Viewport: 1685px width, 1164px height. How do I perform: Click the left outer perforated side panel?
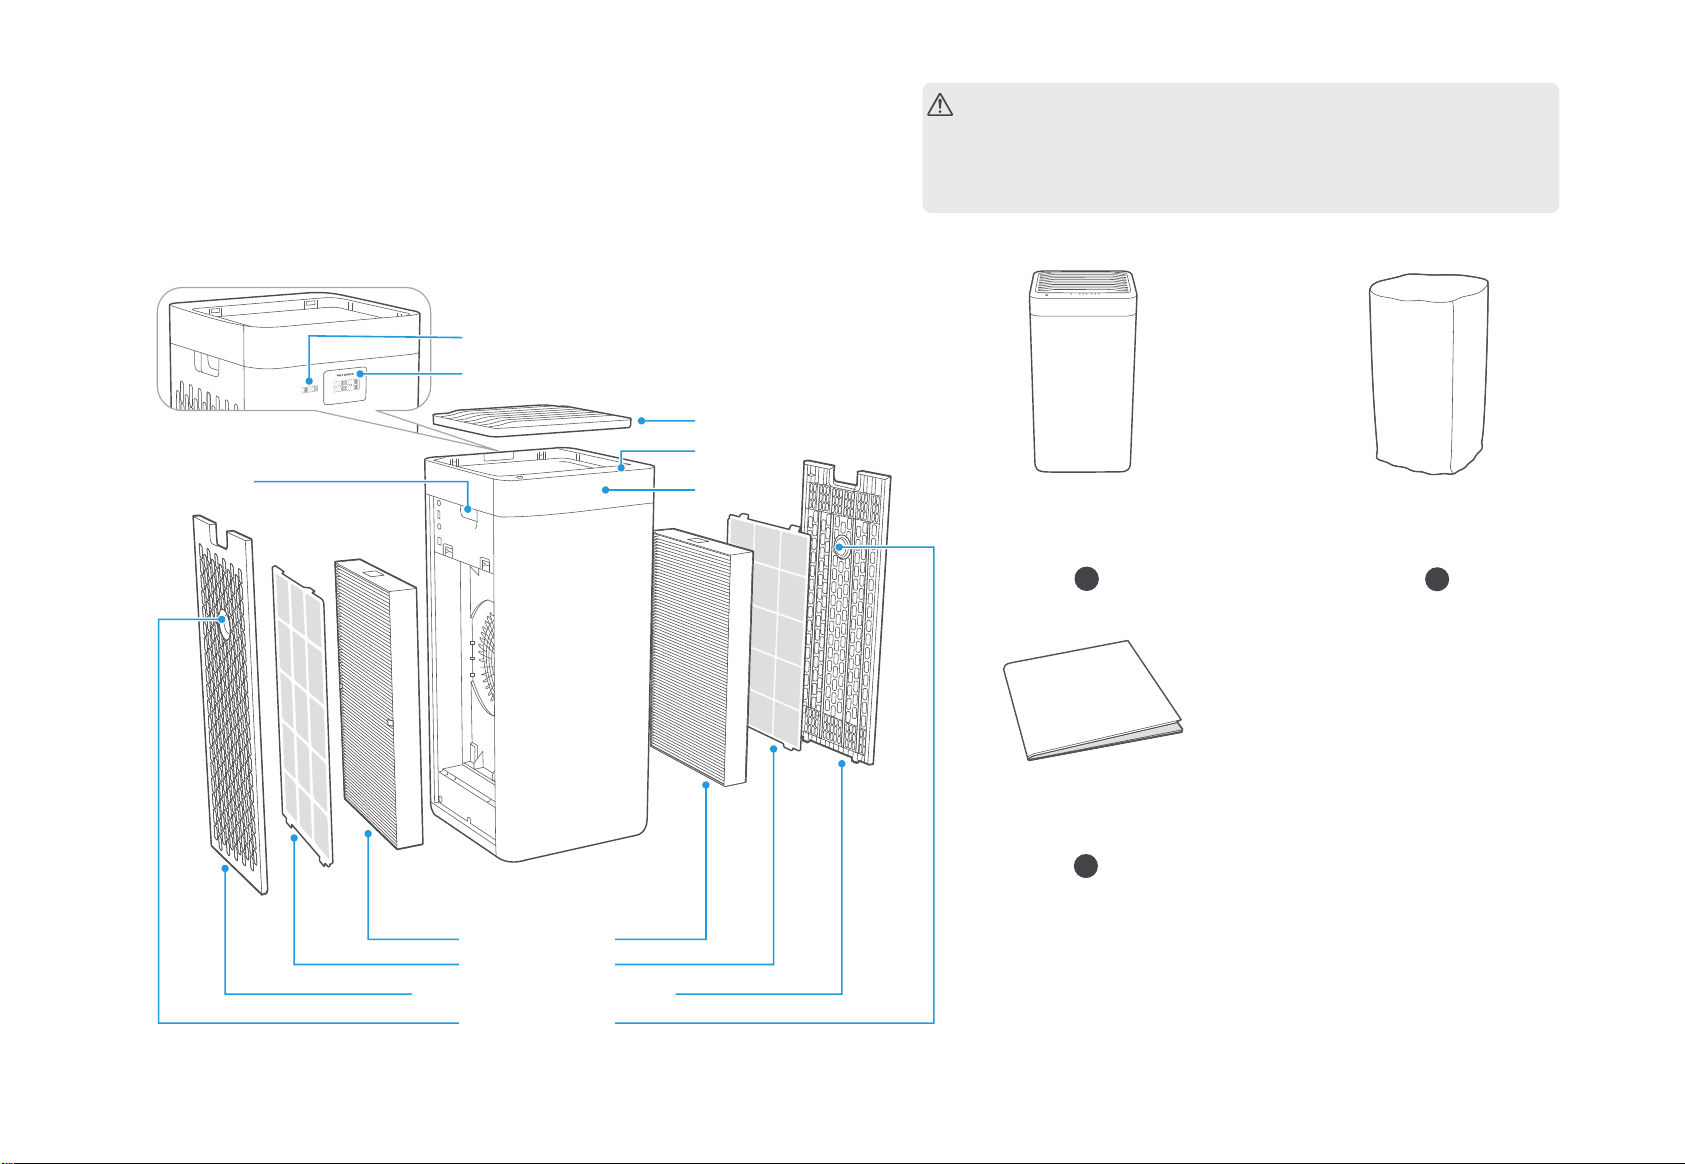tap(230, 704)
